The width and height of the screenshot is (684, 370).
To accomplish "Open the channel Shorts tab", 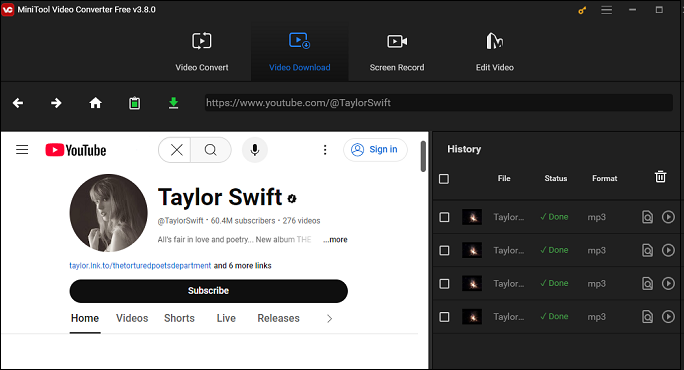I will pos(179,319).
